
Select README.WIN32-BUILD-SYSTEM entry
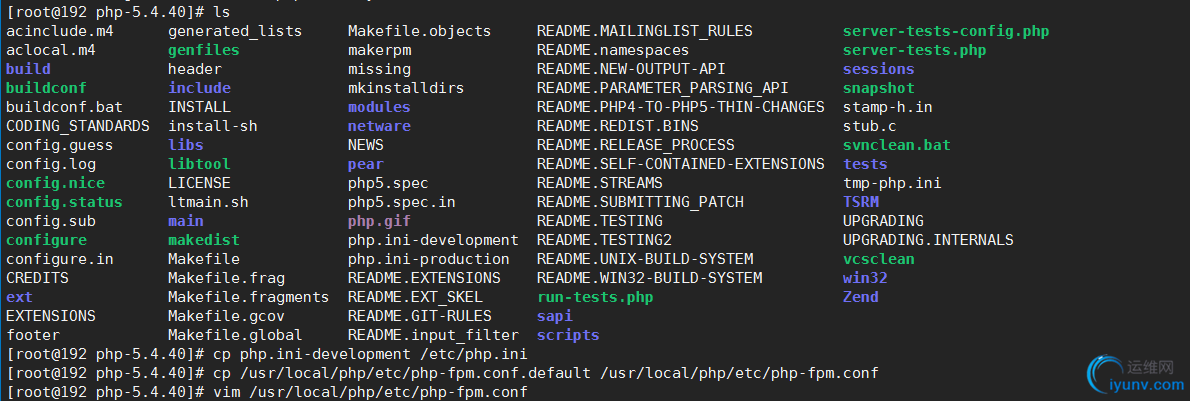tap(650, 278)
